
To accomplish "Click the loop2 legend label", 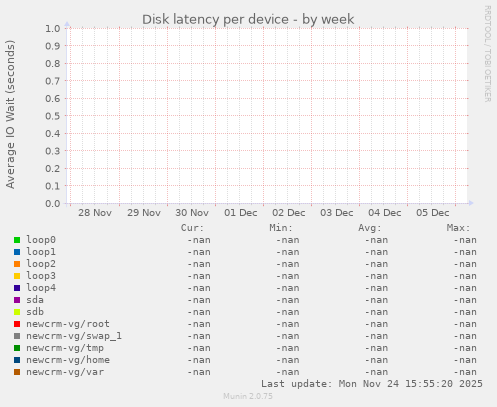I will pos(41,264).
